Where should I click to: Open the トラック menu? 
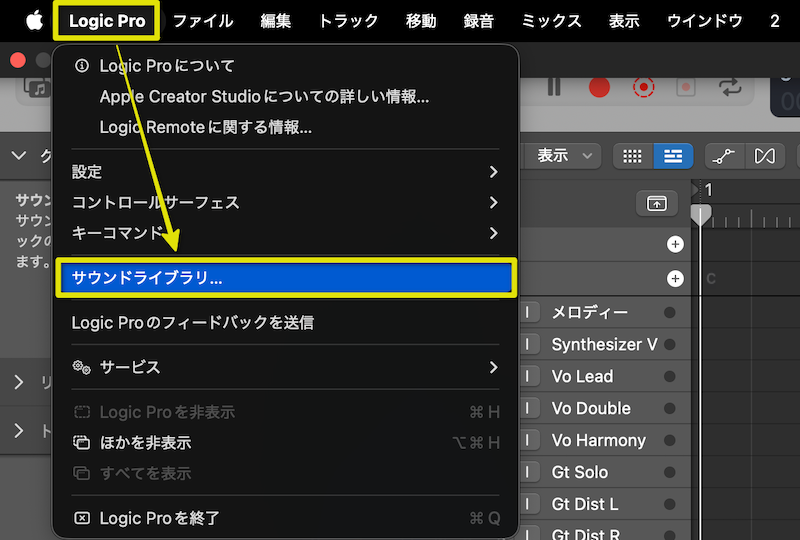(348, 21)
